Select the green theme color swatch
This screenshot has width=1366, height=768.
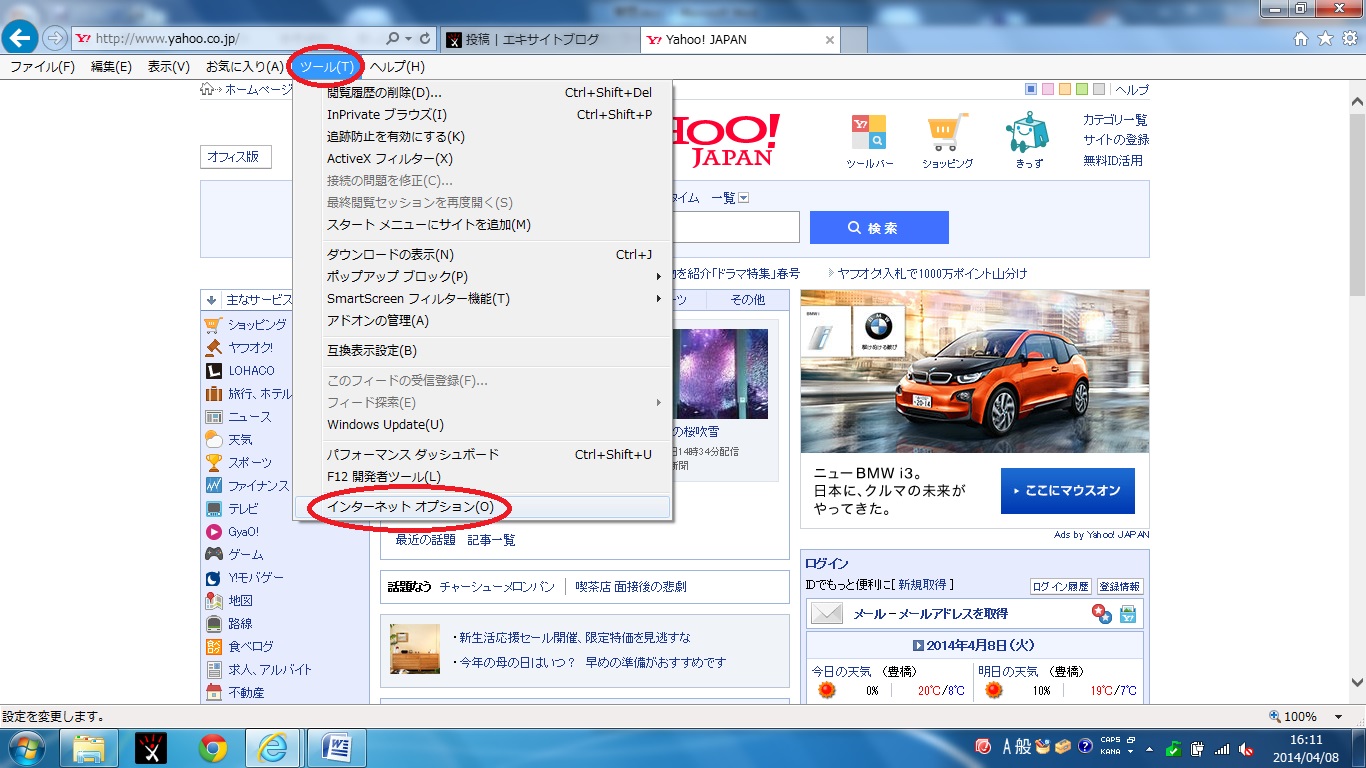[1082, 90]
